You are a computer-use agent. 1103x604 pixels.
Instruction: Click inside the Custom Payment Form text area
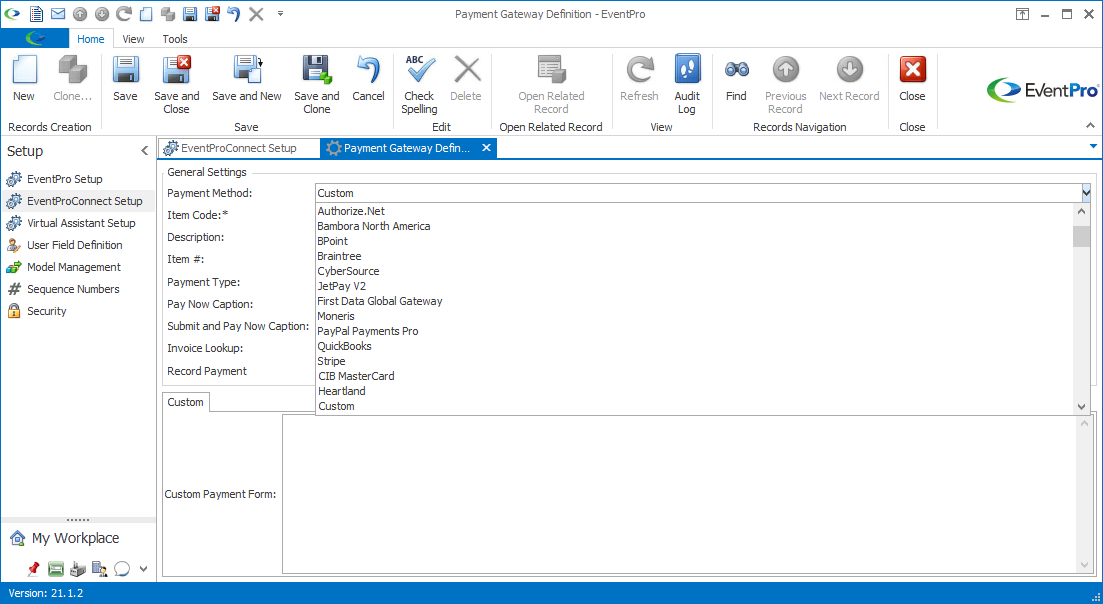(x=680, y=494)
